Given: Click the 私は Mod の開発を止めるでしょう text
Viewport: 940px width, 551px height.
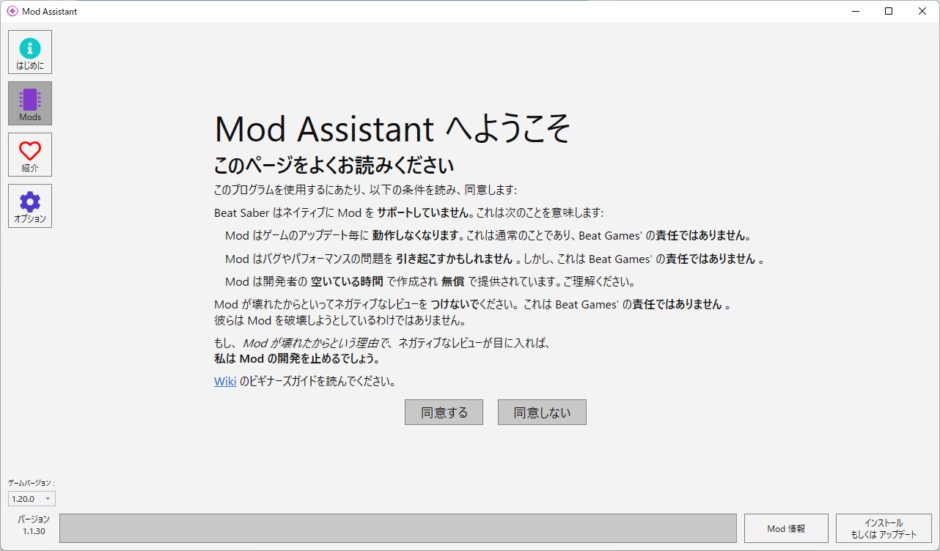Looking at the screenshot, I should [x=297, y=359].
